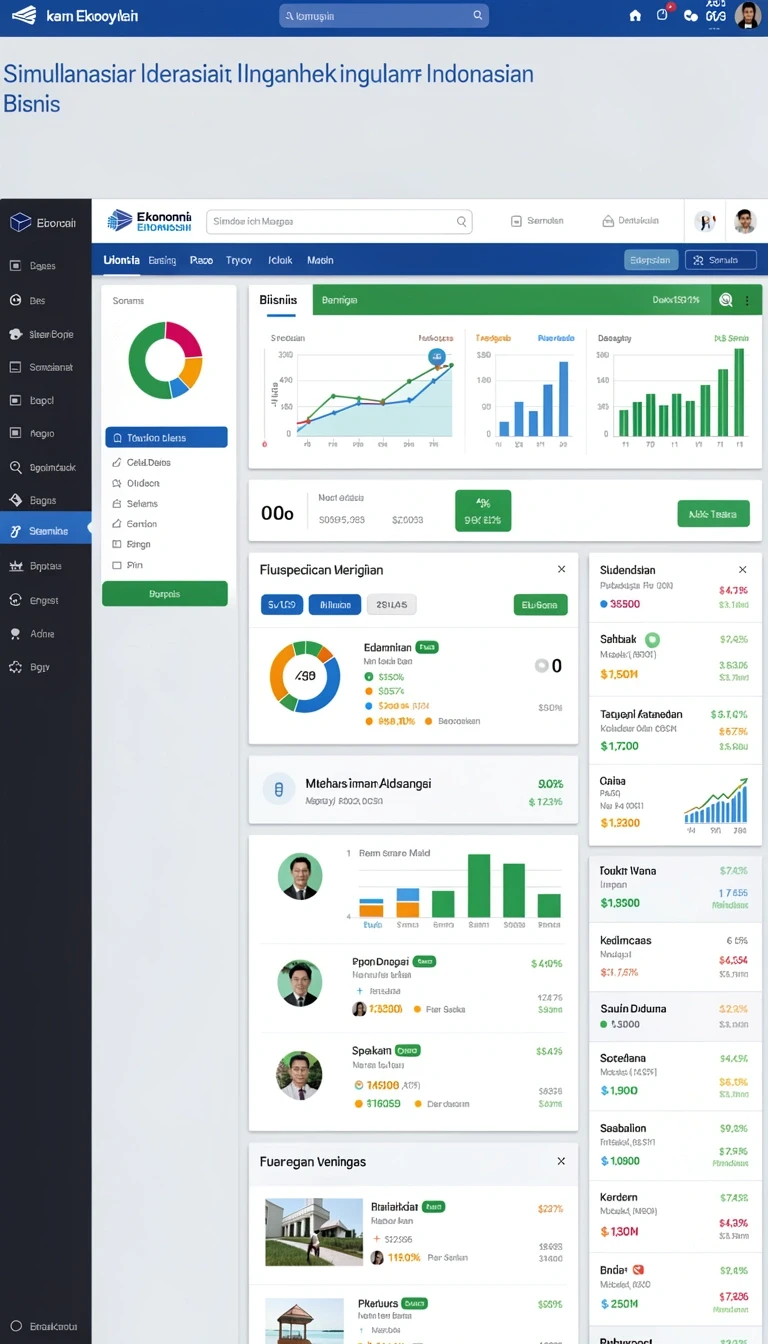Click the green Bonpais button in left panel
The width and height of the screenshot is (768, 1344).
(x=165, y=593)
